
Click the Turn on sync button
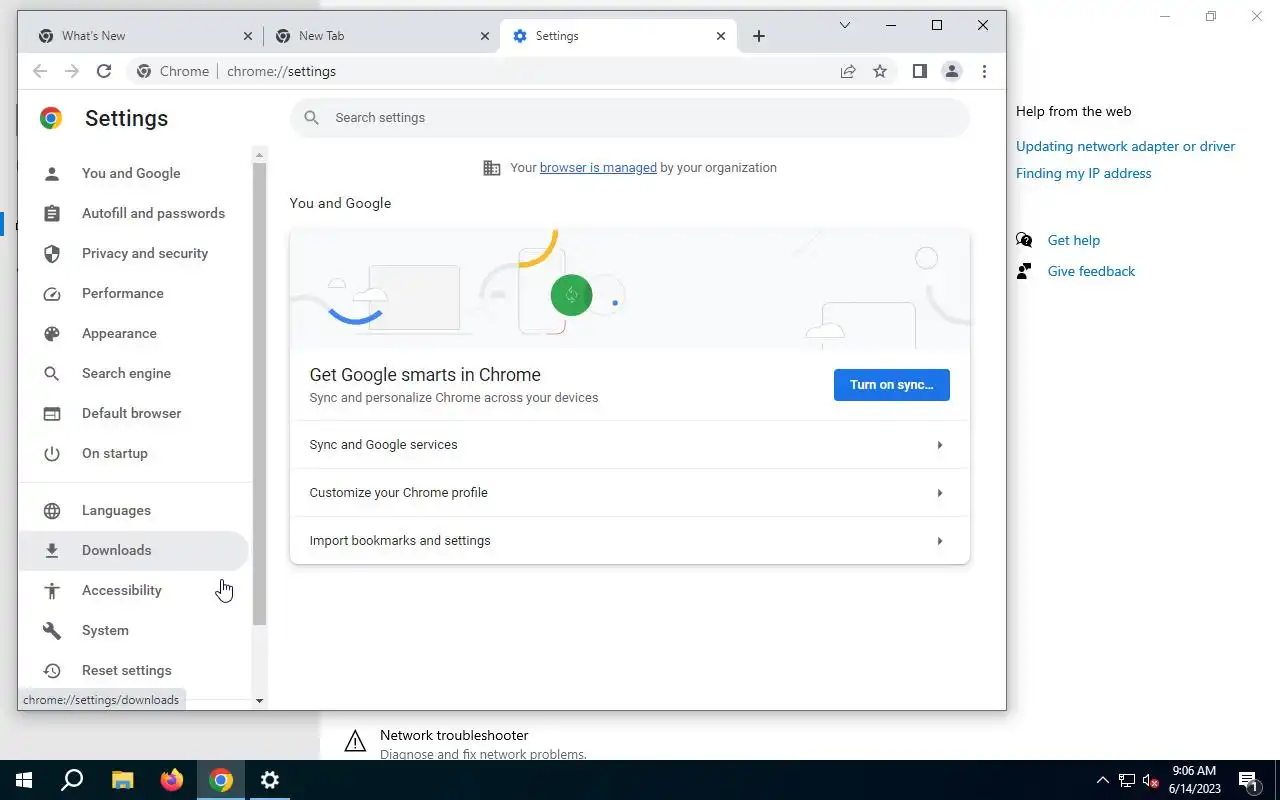pos(892,385)
